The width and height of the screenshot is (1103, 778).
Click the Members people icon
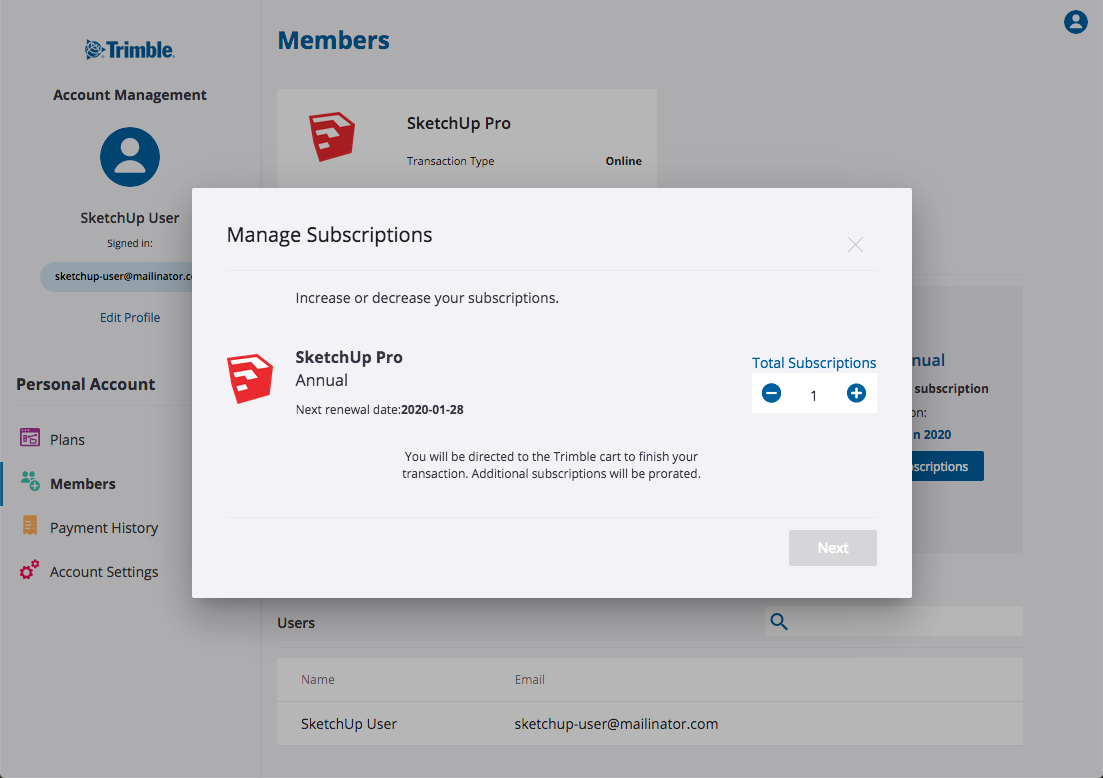pyautogui.click(x=30, y=481)
